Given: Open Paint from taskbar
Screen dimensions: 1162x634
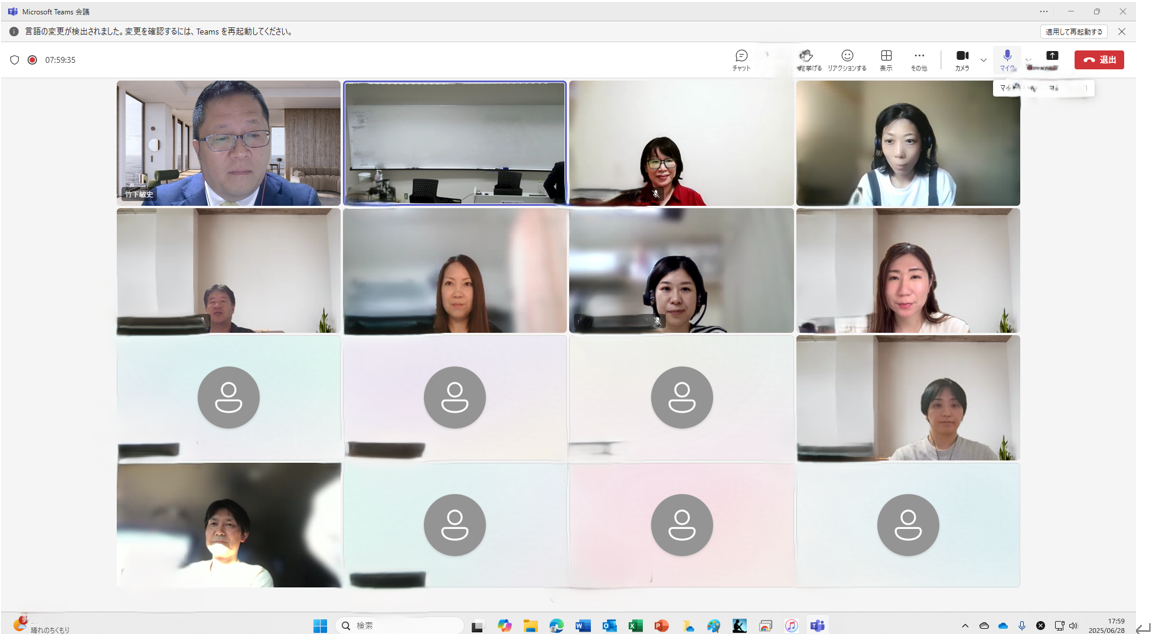Looking at the screenshot, I should coord(714,626).
